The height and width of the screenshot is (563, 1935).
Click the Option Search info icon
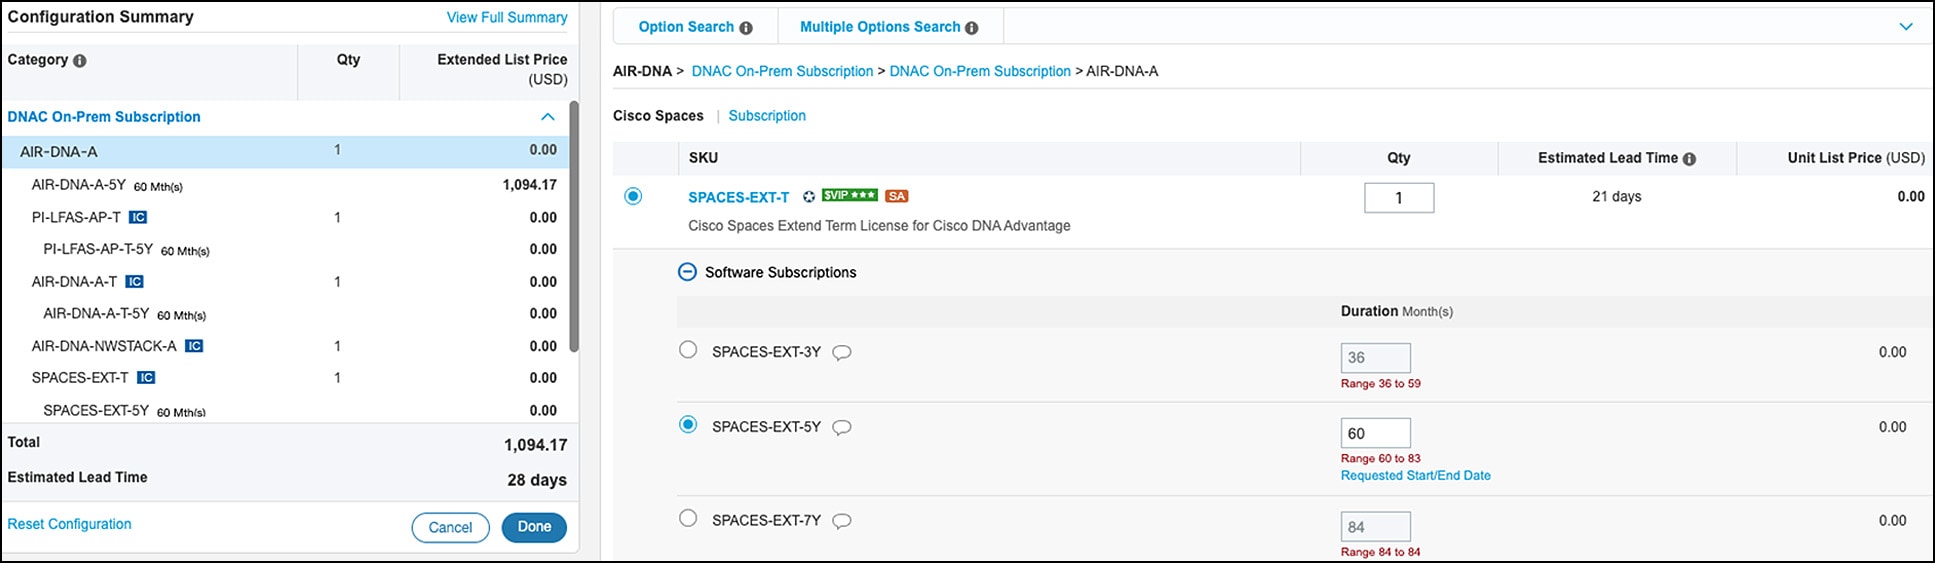746,28
